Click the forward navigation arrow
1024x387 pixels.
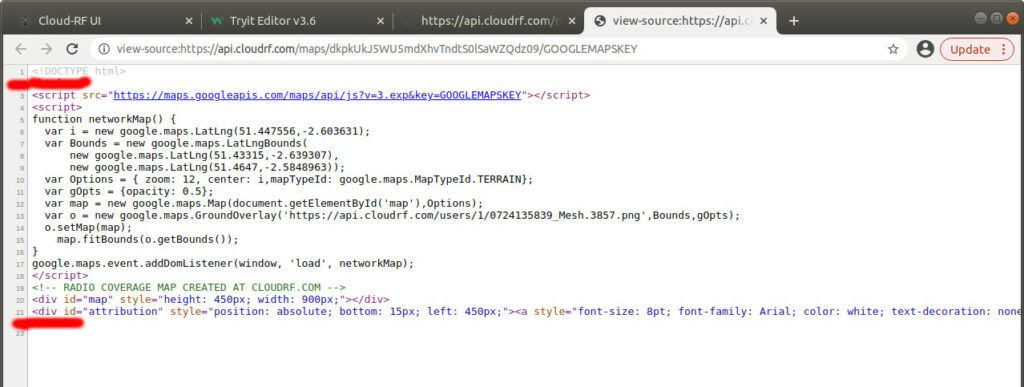46,49
